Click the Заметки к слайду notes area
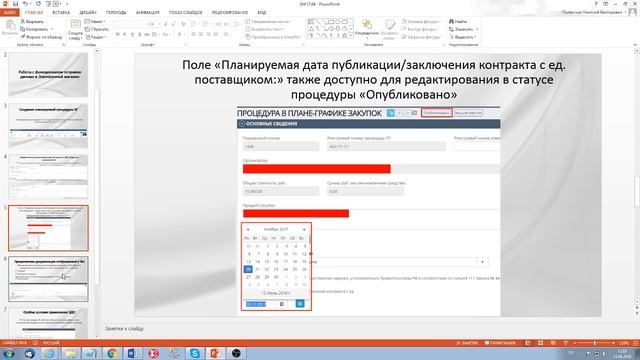Viewport: 640px width, 360px height. 124,328
